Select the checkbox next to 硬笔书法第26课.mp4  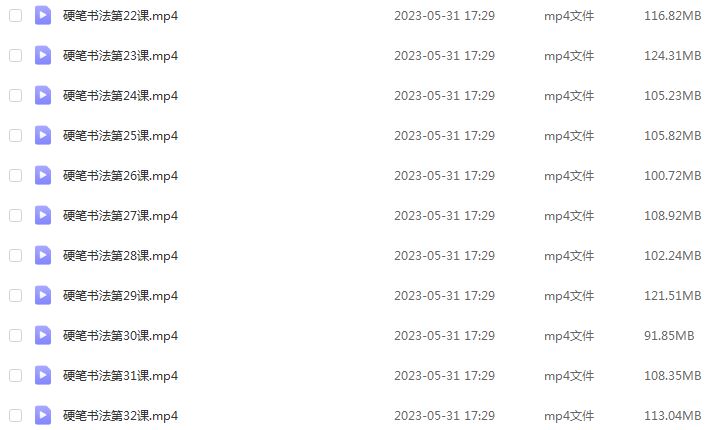(16, 175)
